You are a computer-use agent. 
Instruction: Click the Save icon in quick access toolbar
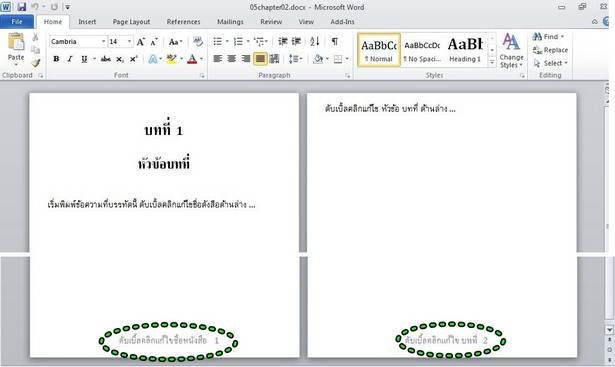coord(21,7)
